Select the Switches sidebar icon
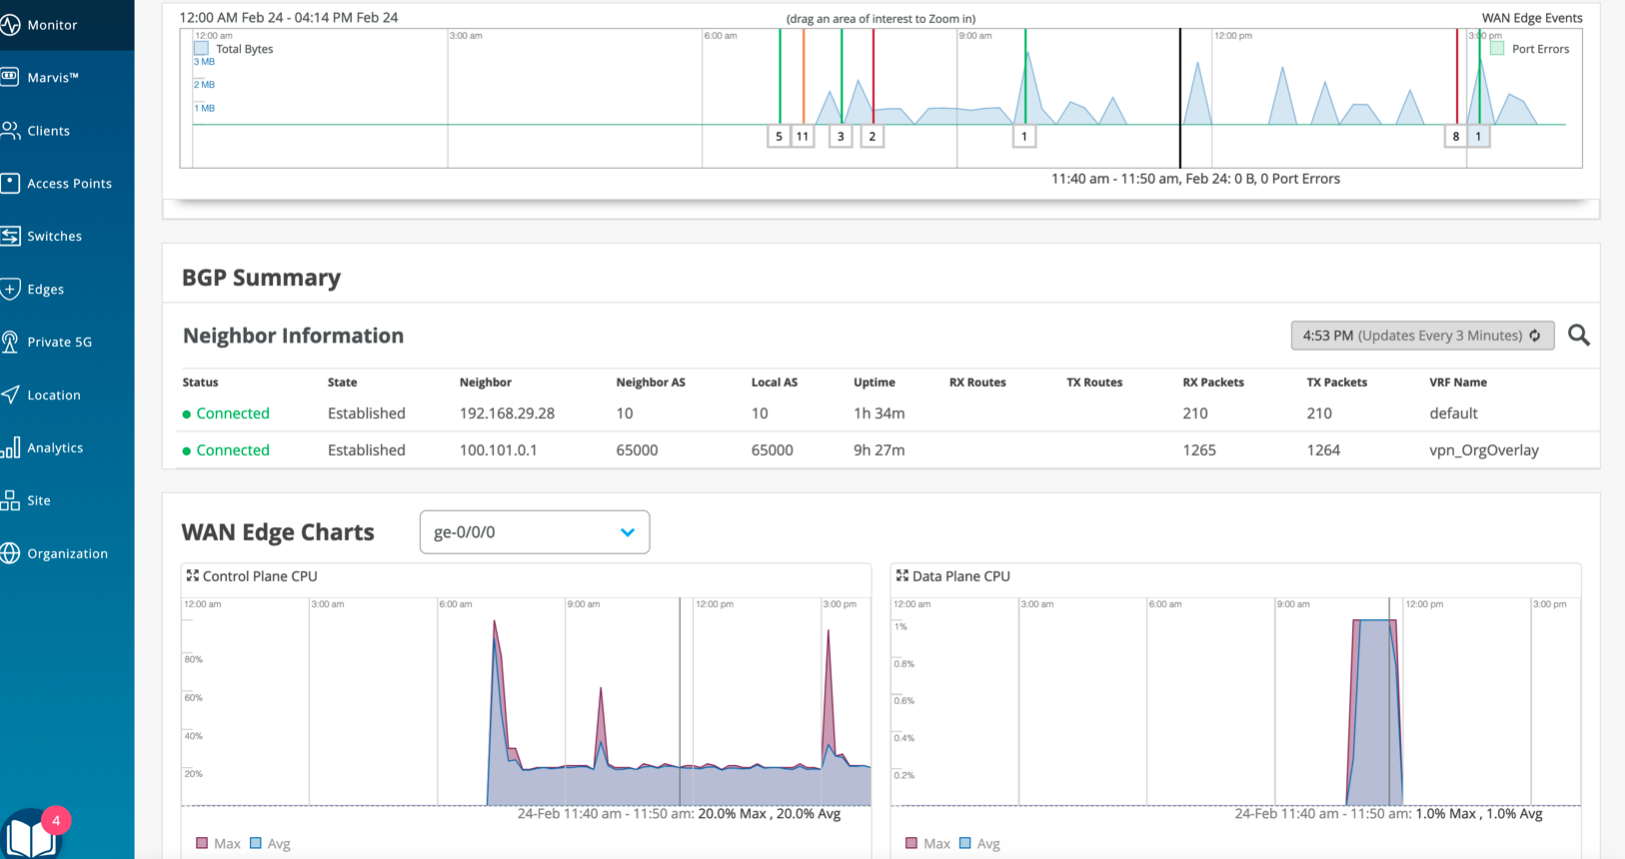 [x=10, y=236]
